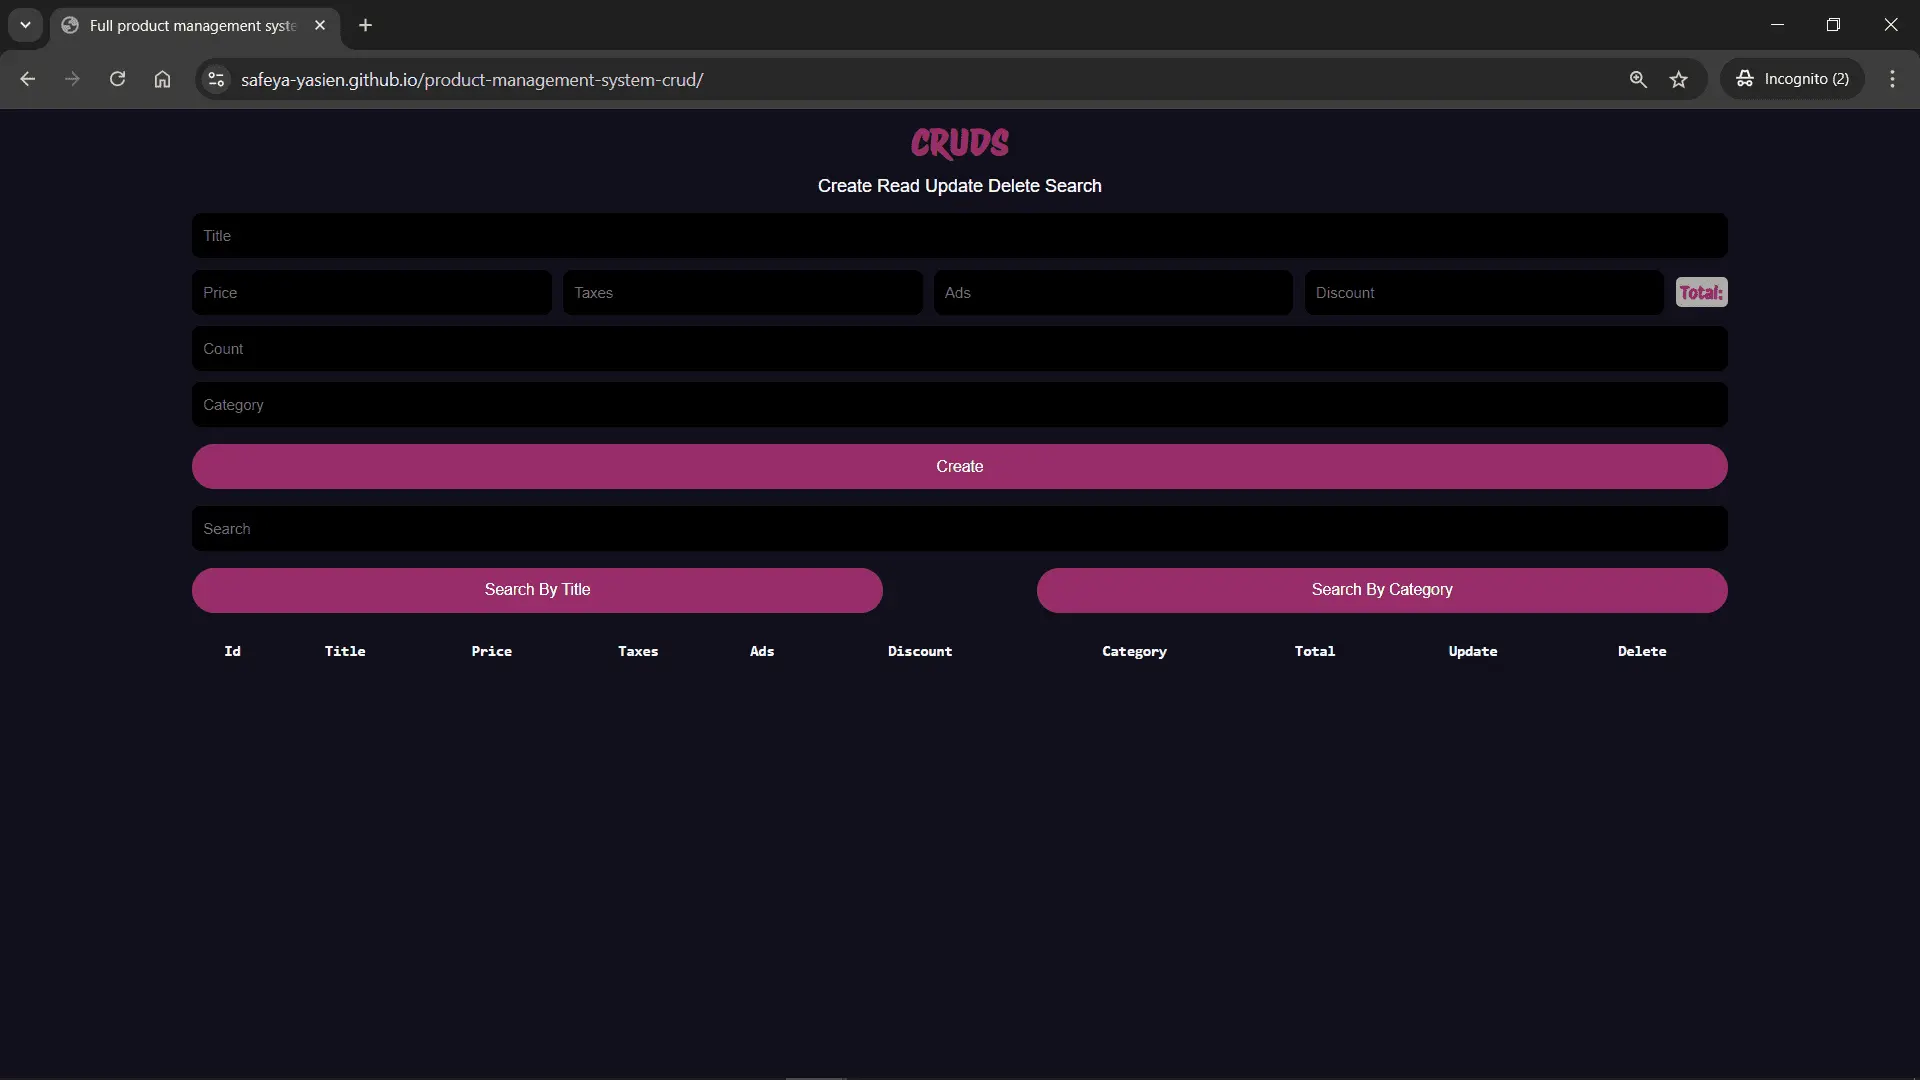Open Chrome three-dot menu
Screen dimensions: 1920x1080
click(1892, 79)
